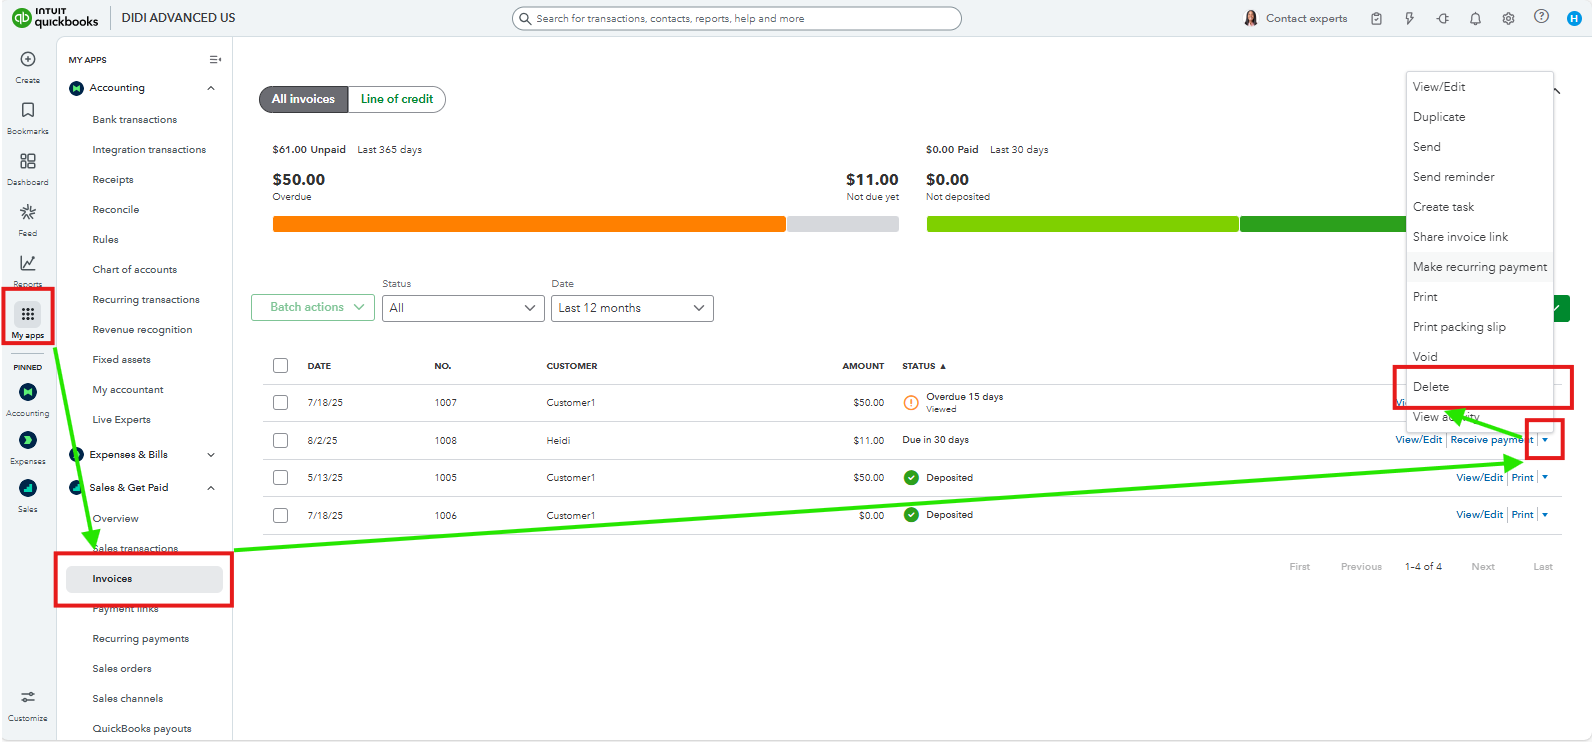Open the Feed icon in sidebar
1592x742 pixels.
[28, 213]
